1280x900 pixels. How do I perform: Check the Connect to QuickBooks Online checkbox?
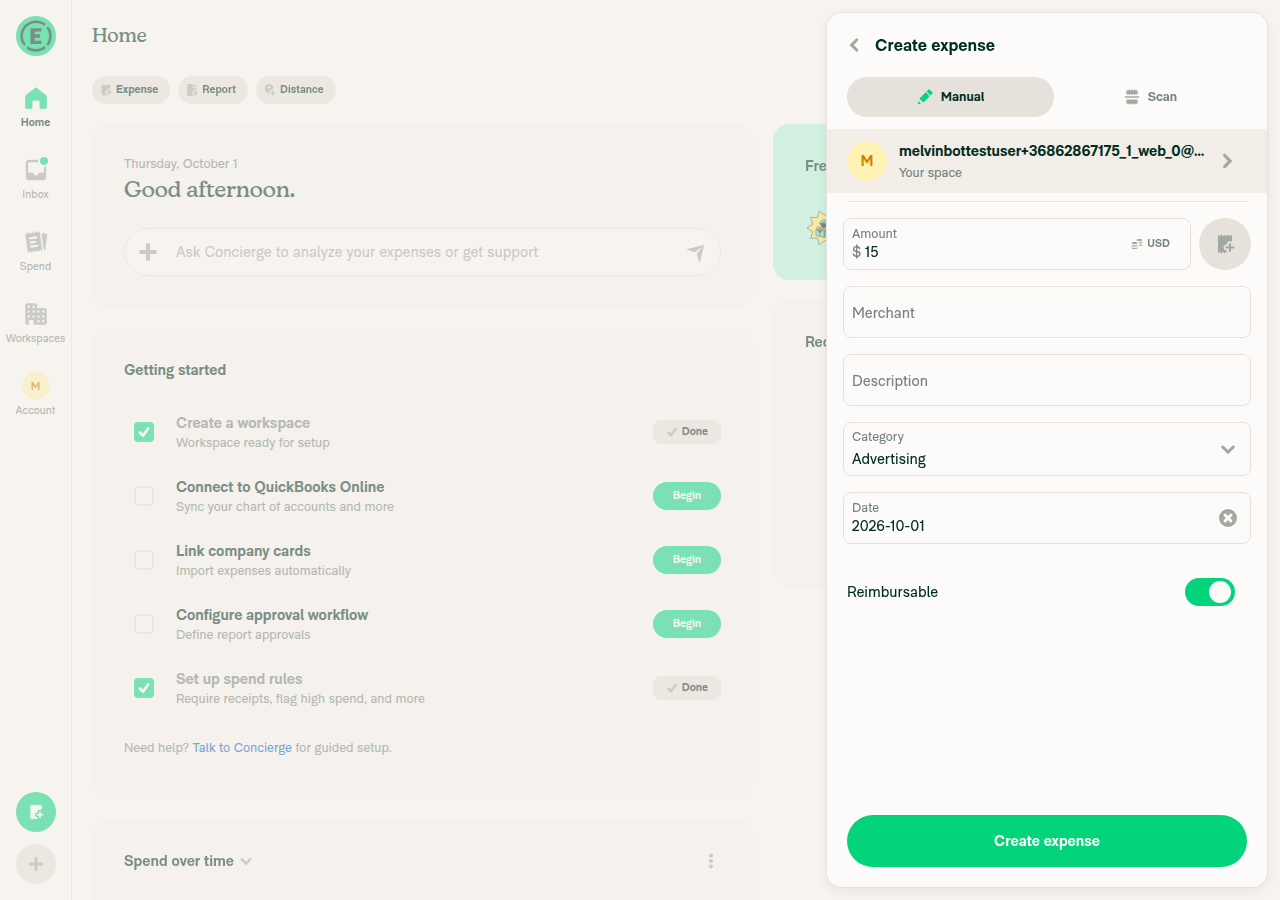(144, 496)
